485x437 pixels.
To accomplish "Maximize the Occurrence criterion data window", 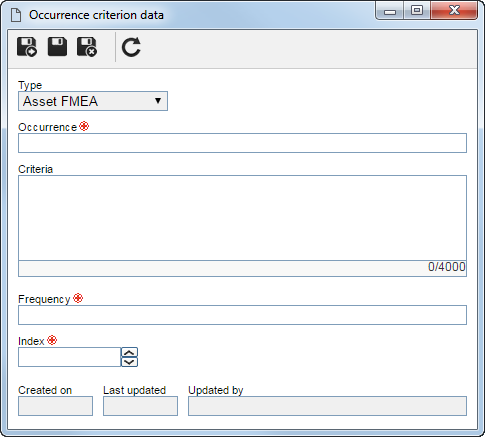I will tap(417, 10).
